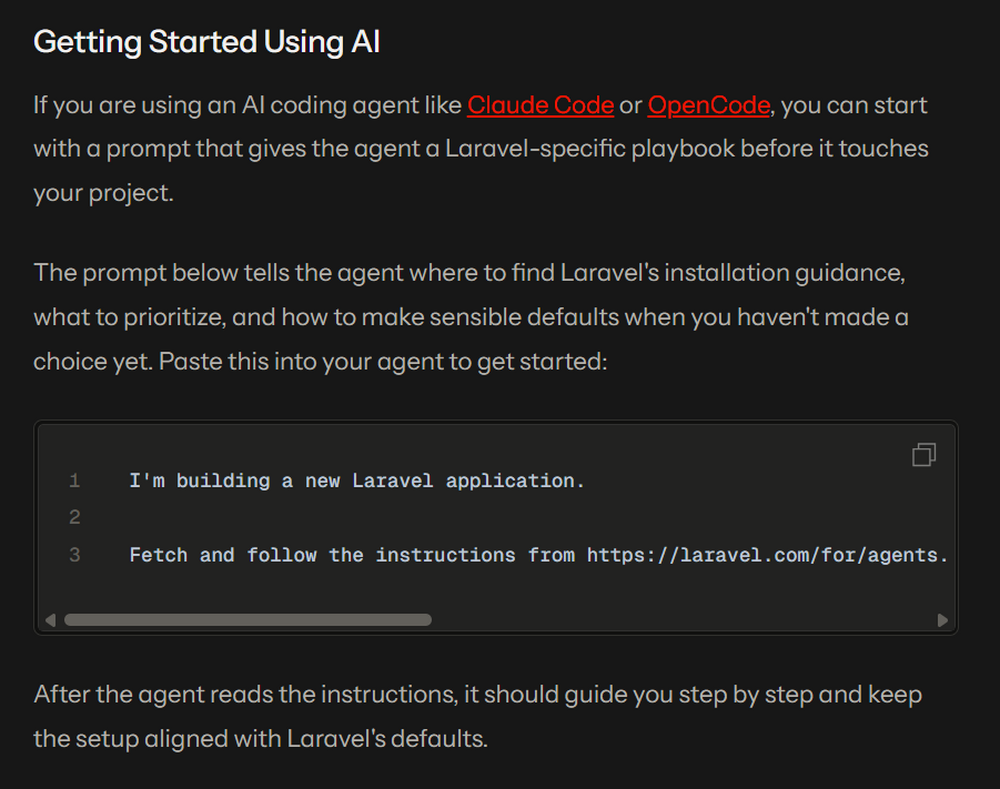Click the word "Fetch" in the code
Viewport: 1000px width, 789px height.
(x=158, y=555)
